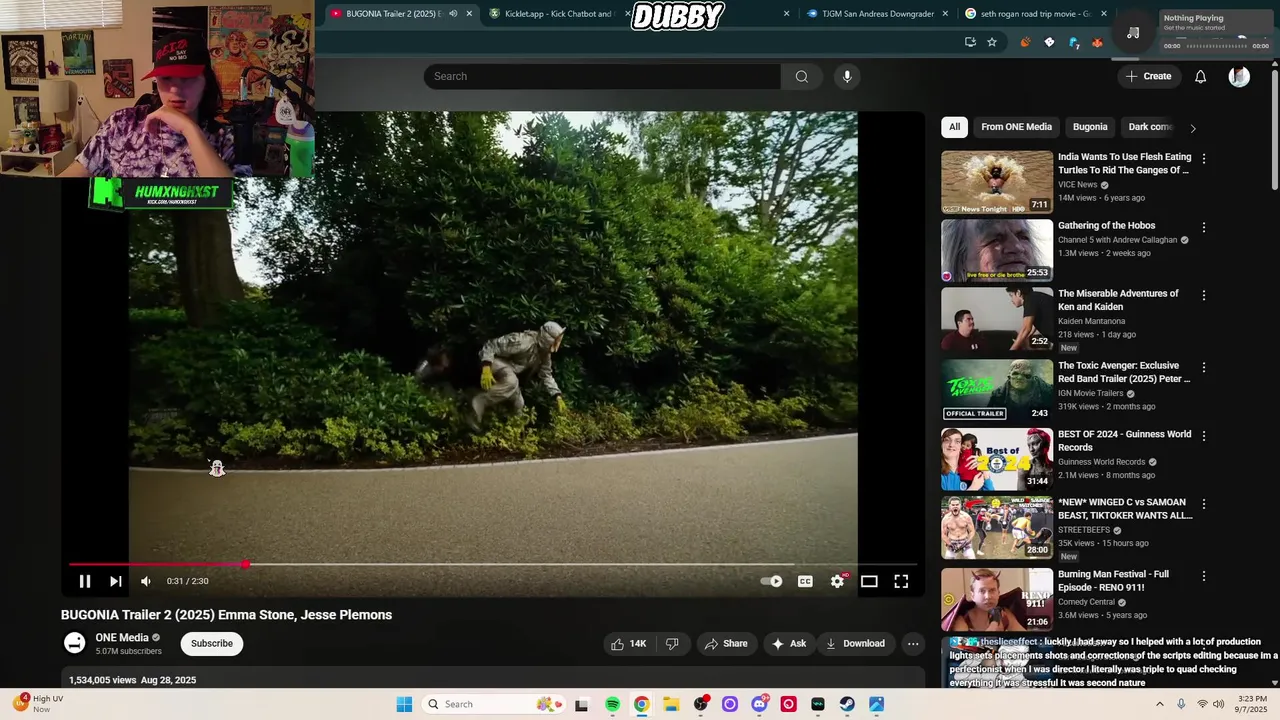This screenshot has width=1280, height=720.
Task: Select the Bugonia filter chip
Action: pyautogui.click(x=1090, y=127)
